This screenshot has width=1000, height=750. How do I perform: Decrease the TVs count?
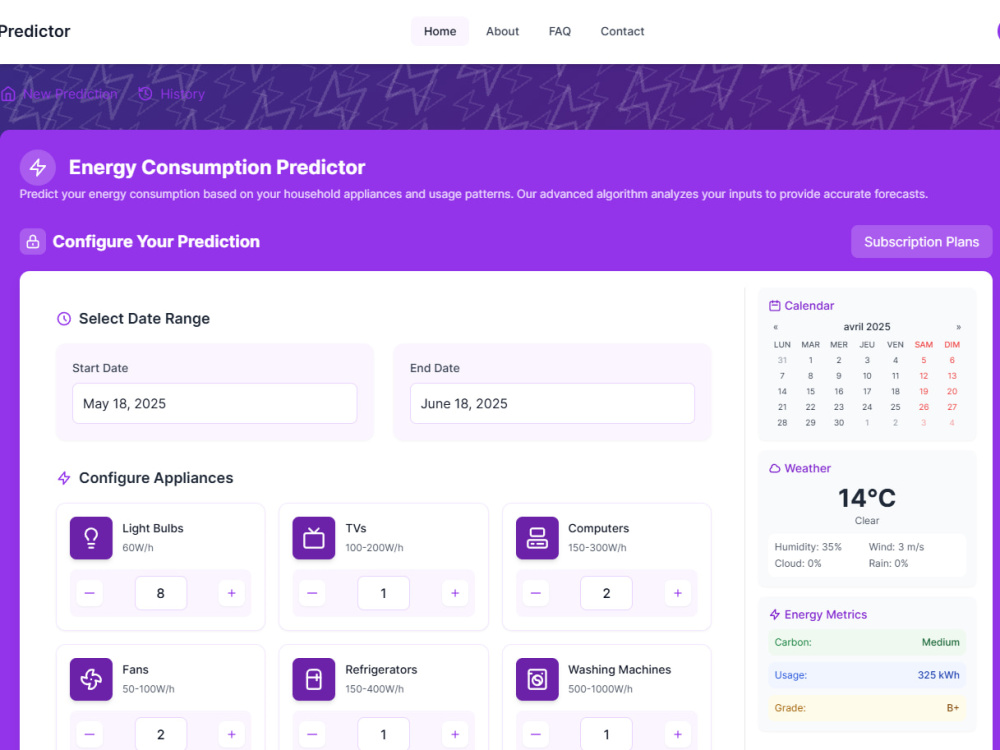click(x=312, y=593)
